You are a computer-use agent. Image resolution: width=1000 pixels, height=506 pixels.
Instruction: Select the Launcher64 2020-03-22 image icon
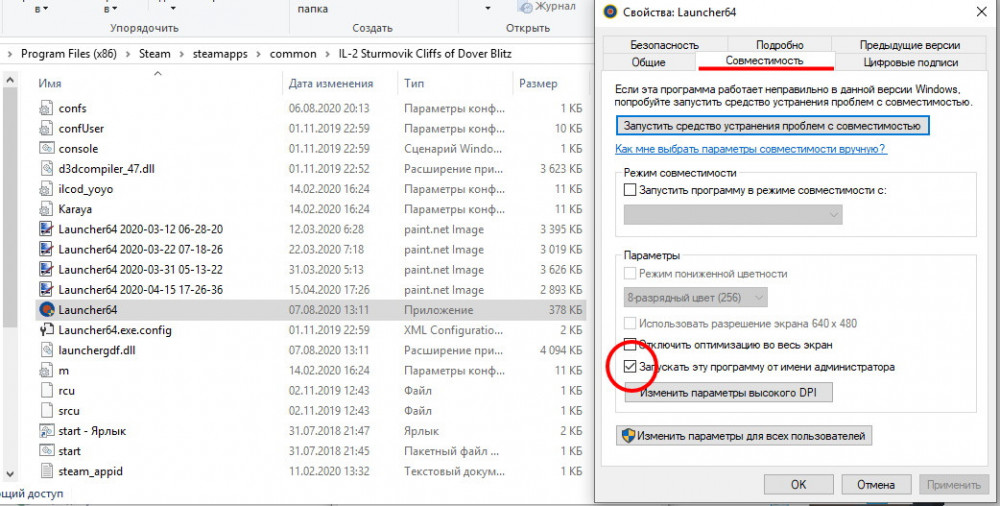coord(46,249)
